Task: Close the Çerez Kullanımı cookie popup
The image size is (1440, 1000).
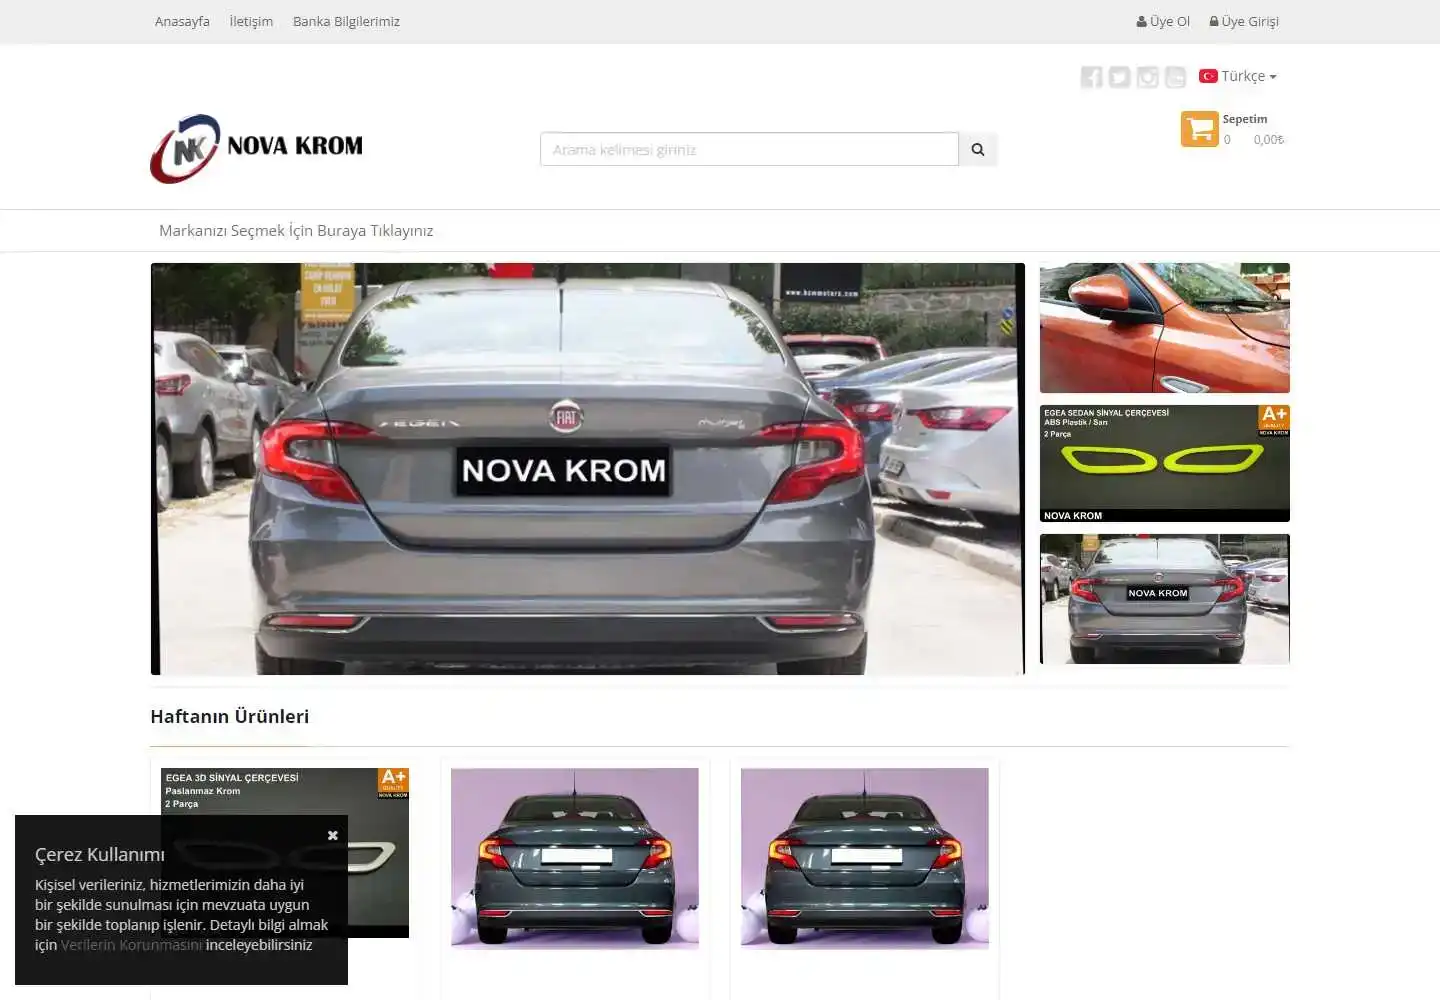Action: pyautogui.click(x=333, y=835)
